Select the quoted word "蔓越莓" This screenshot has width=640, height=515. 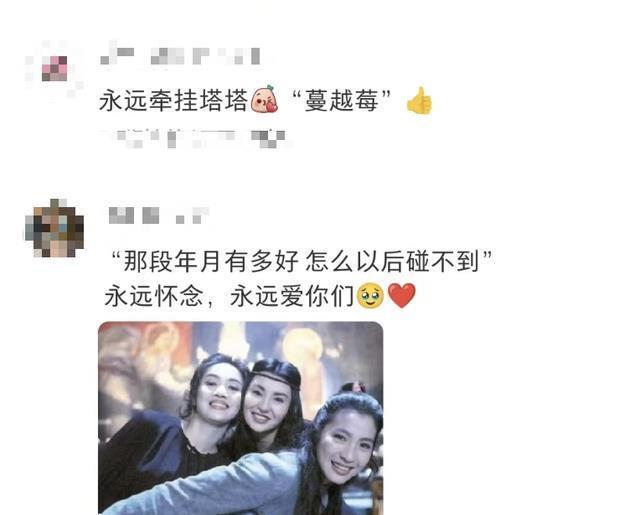[341, 100]
